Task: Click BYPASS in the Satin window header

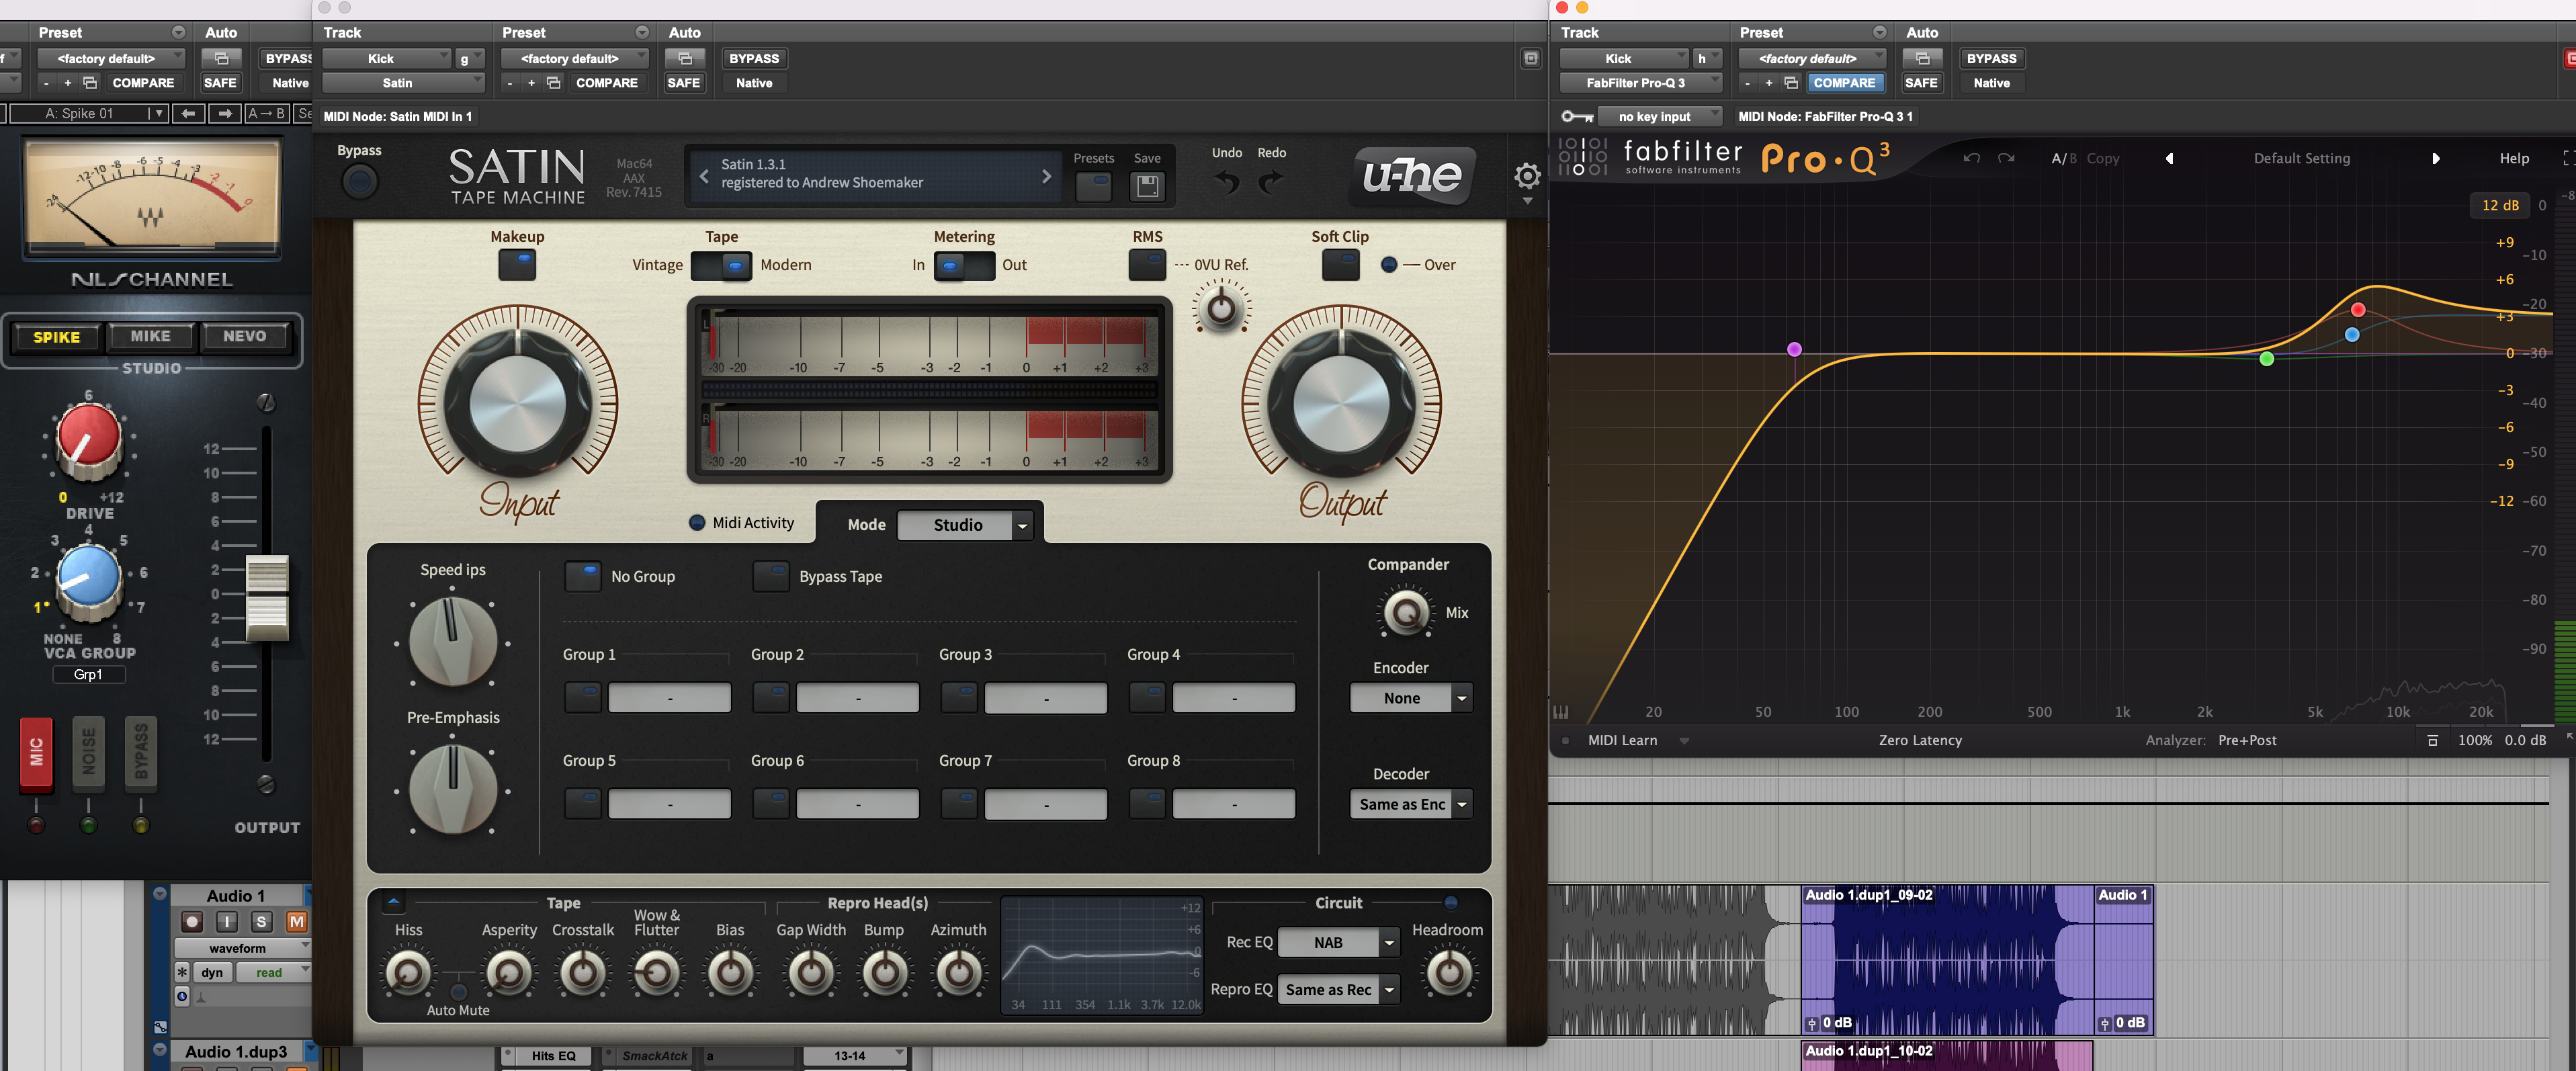Action: click(753, 58)
